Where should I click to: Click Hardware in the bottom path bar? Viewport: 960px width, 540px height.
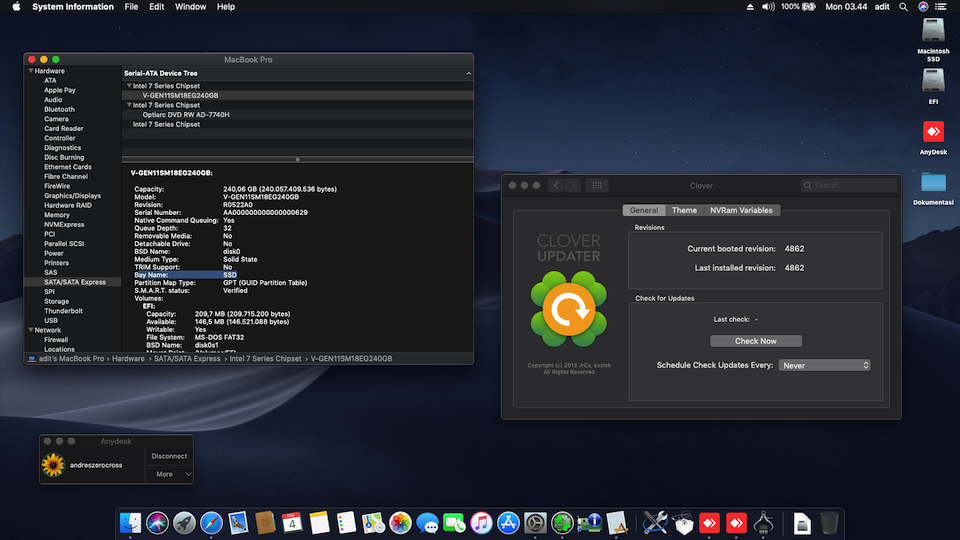(x=128, y=359)
